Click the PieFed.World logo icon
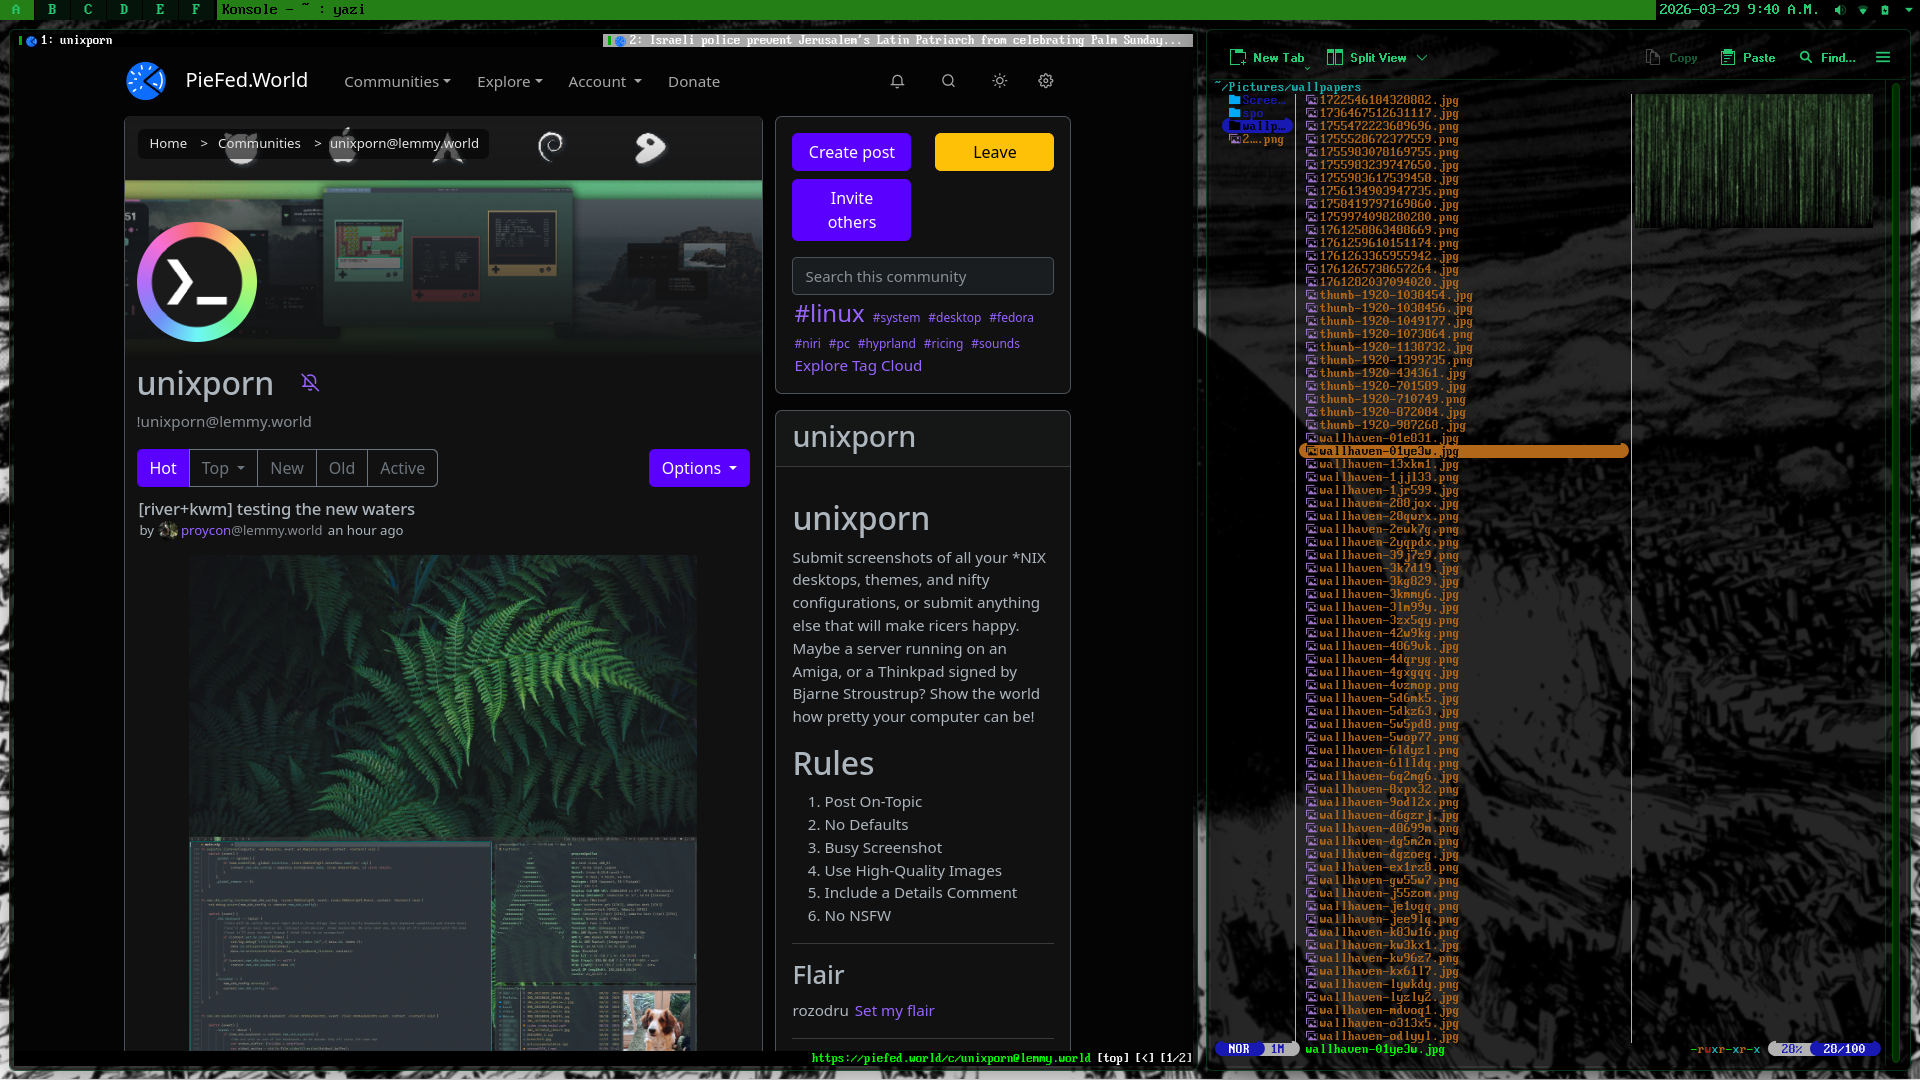 (146, 81)
